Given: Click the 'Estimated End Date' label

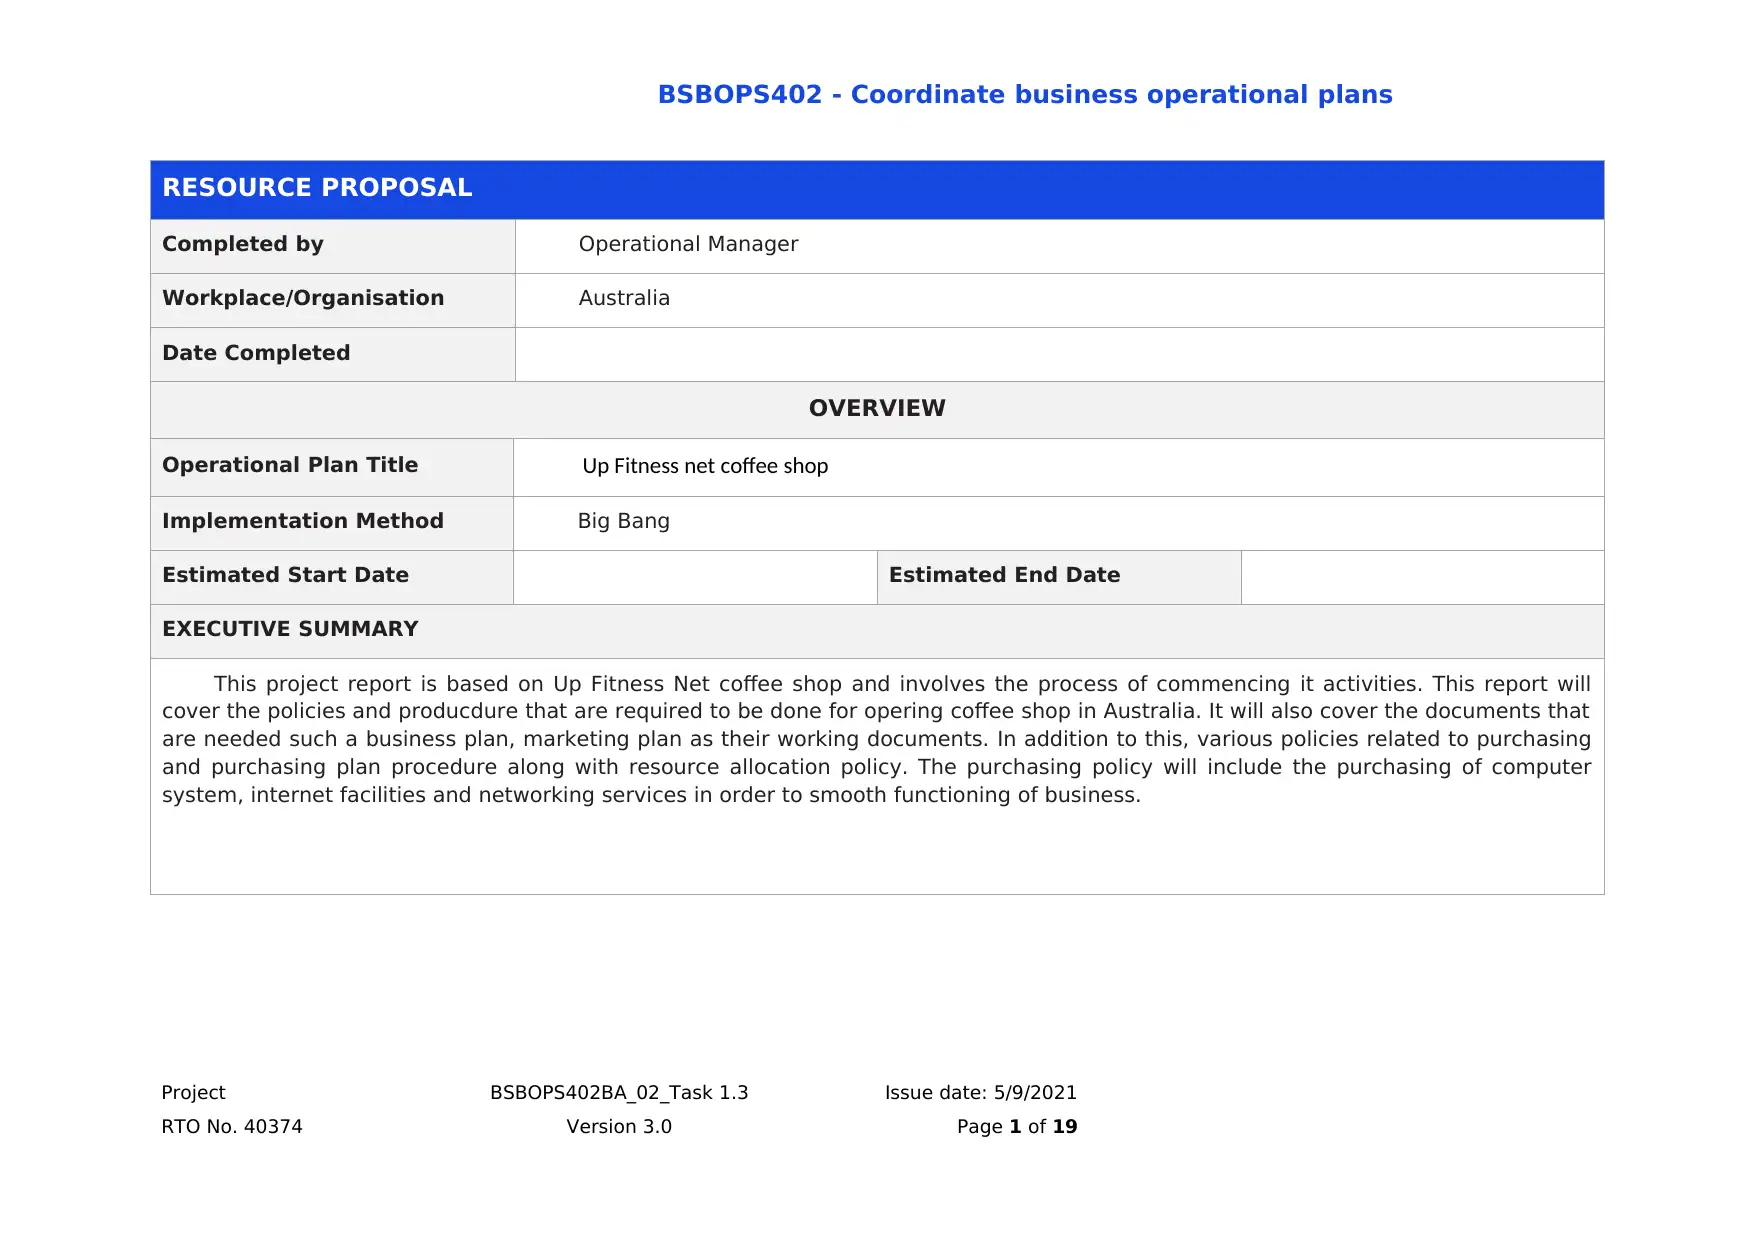Looking at the screenshot, I should click(x=1004, y=575).
